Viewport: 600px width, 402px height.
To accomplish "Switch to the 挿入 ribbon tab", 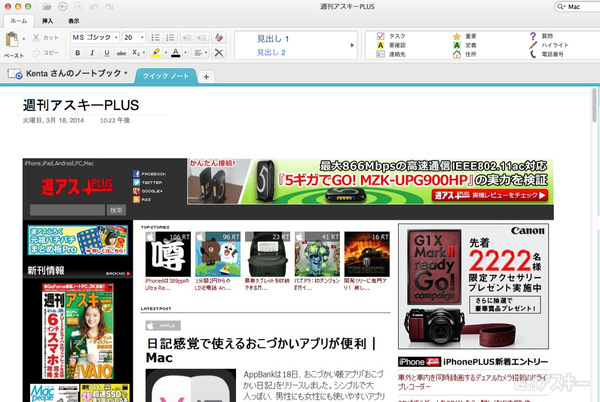I will pyautogui.click(x=47, y=21).
